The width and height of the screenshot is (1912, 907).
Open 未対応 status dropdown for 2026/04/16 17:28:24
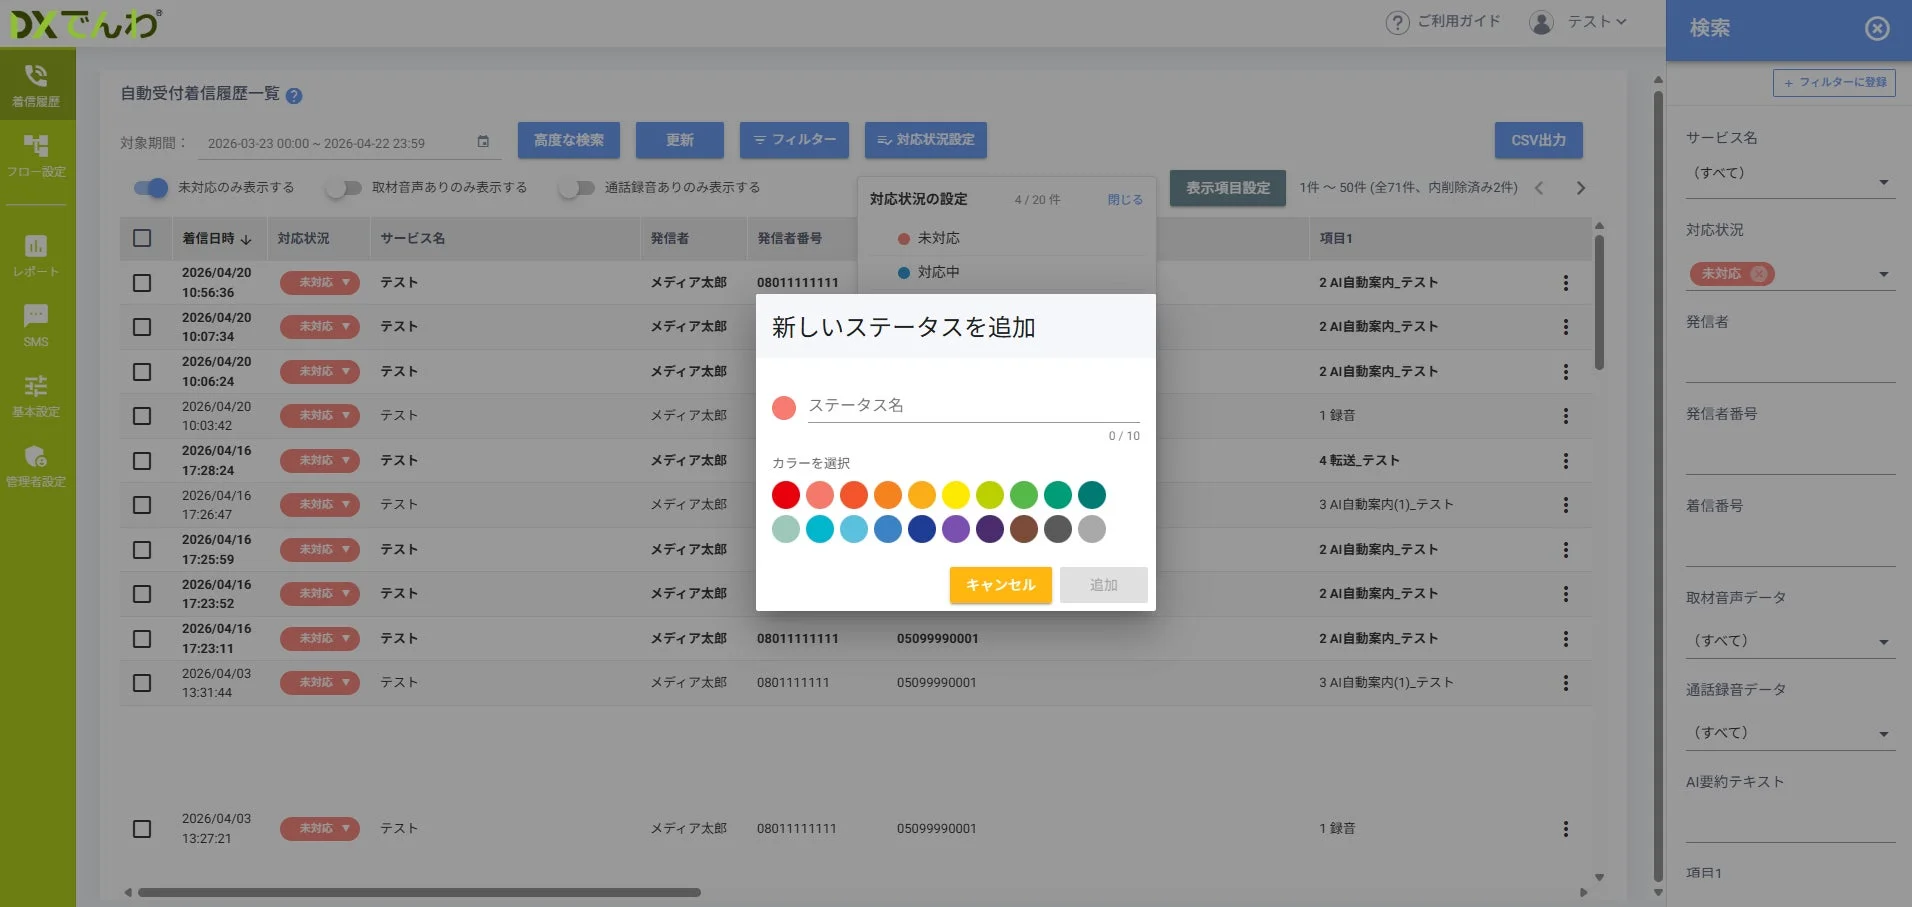pos(319,461)
